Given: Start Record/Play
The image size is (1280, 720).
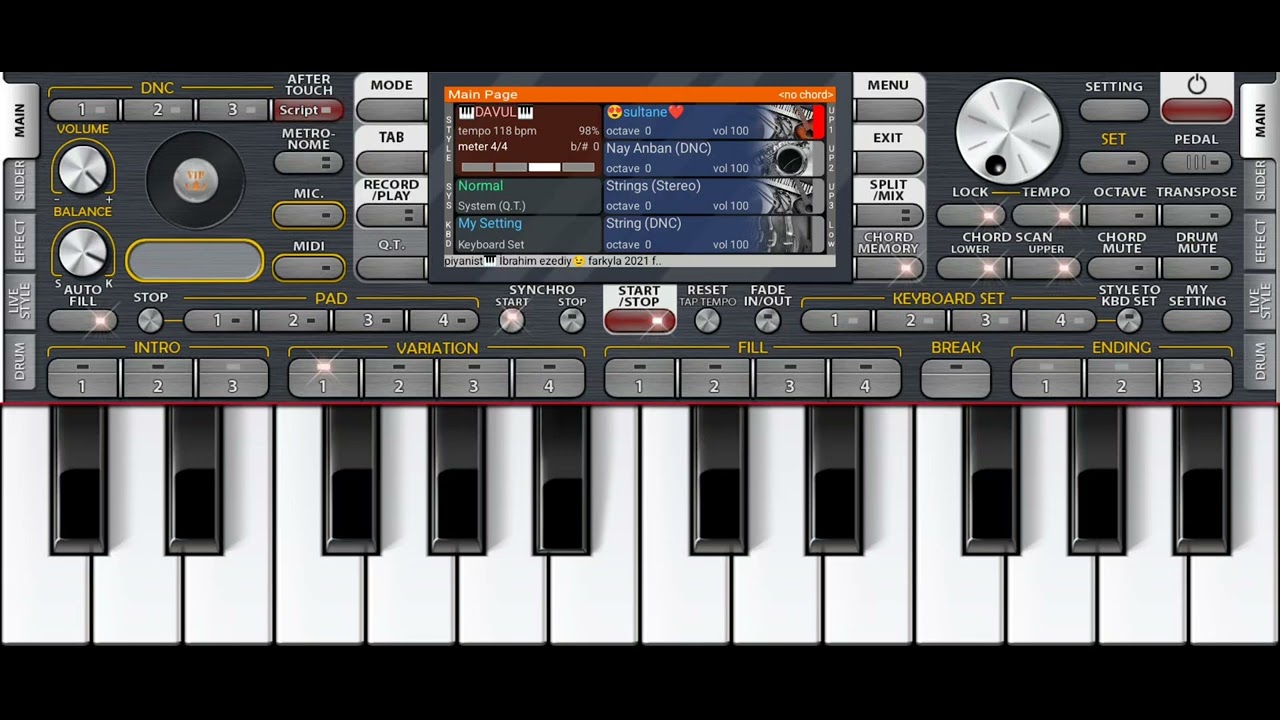Looking at the screenshot, I should tap(392, 215).
